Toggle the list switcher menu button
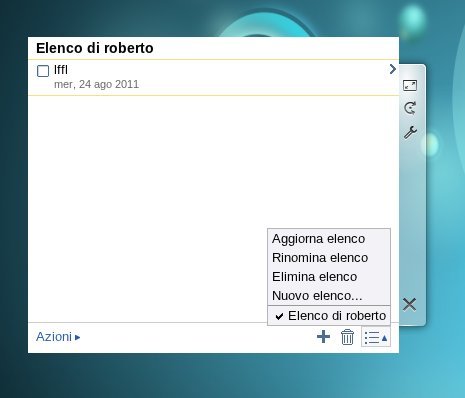The image size is (465, 398). 376,337
